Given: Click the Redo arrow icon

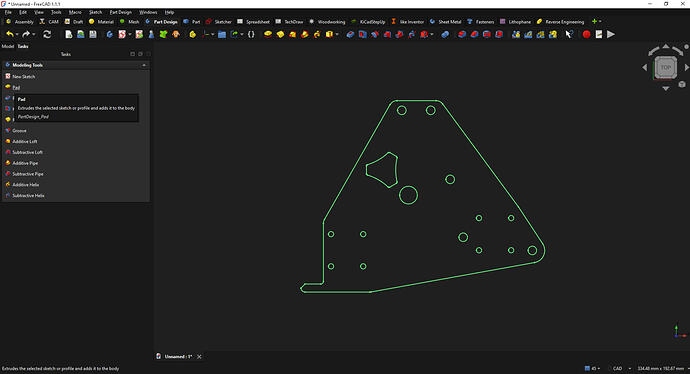Looking at the screenshot, I should [x=26, y=34].
